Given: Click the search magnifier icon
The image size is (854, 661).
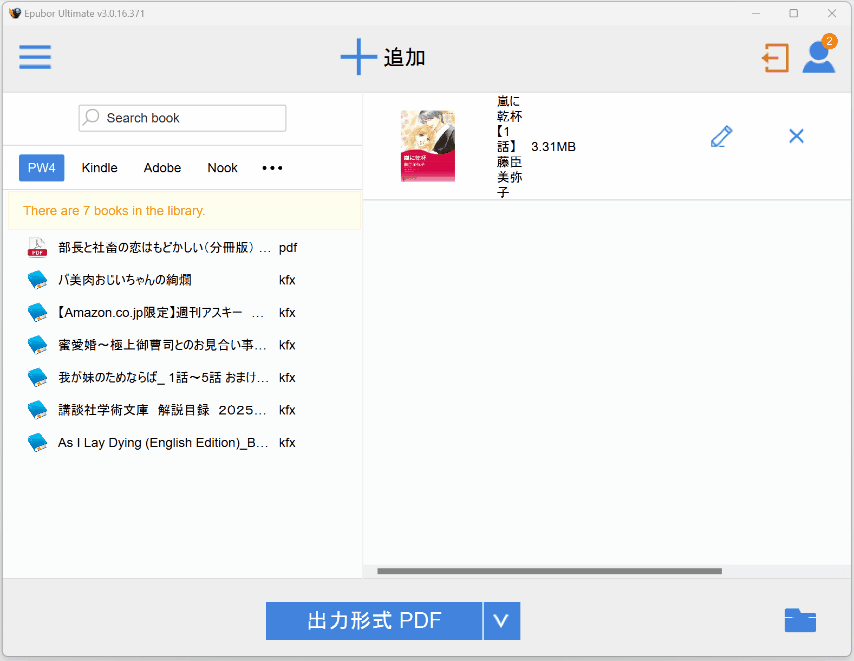Looking at the screenshot, I should pyautogui.click(x=92, y=117).
